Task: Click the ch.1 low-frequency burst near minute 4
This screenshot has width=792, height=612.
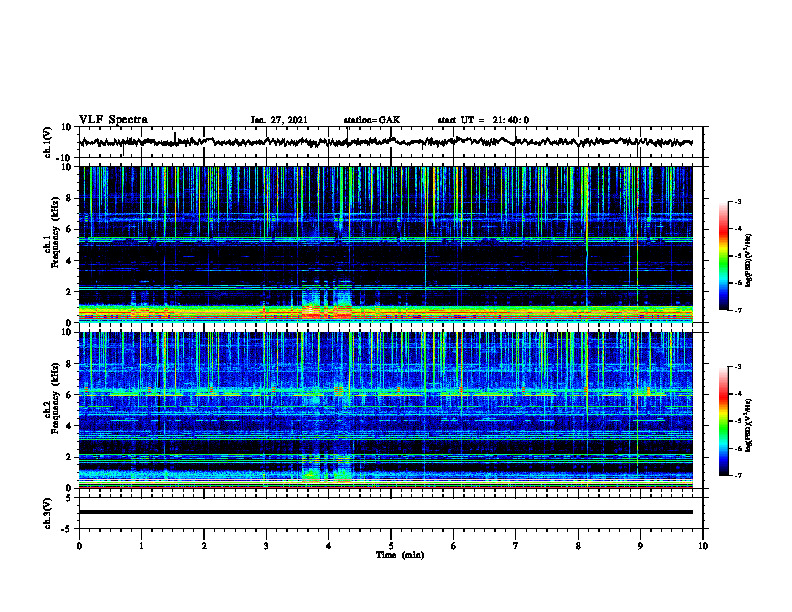Action: click(x=327, y=303)
